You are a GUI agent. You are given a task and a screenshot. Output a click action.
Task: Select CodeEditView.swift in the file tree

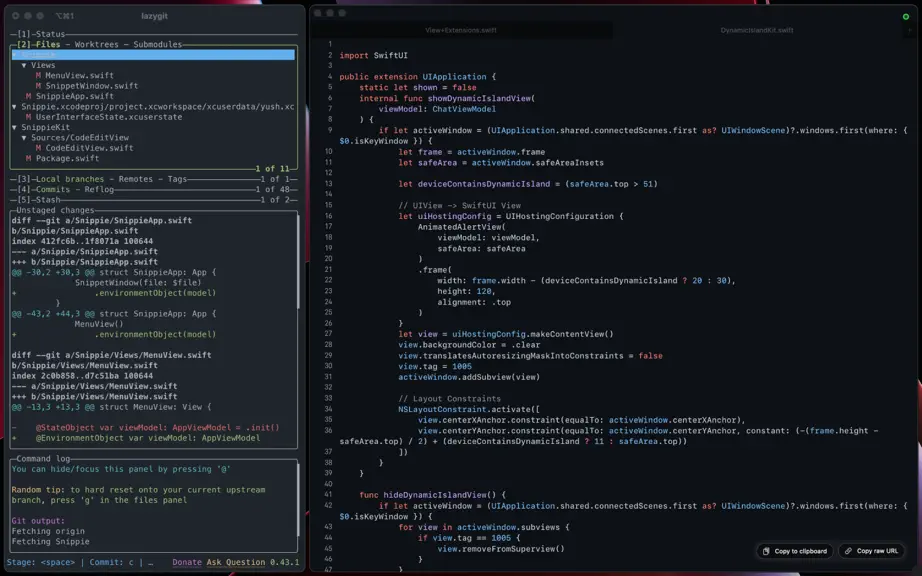tap(89, 148)
